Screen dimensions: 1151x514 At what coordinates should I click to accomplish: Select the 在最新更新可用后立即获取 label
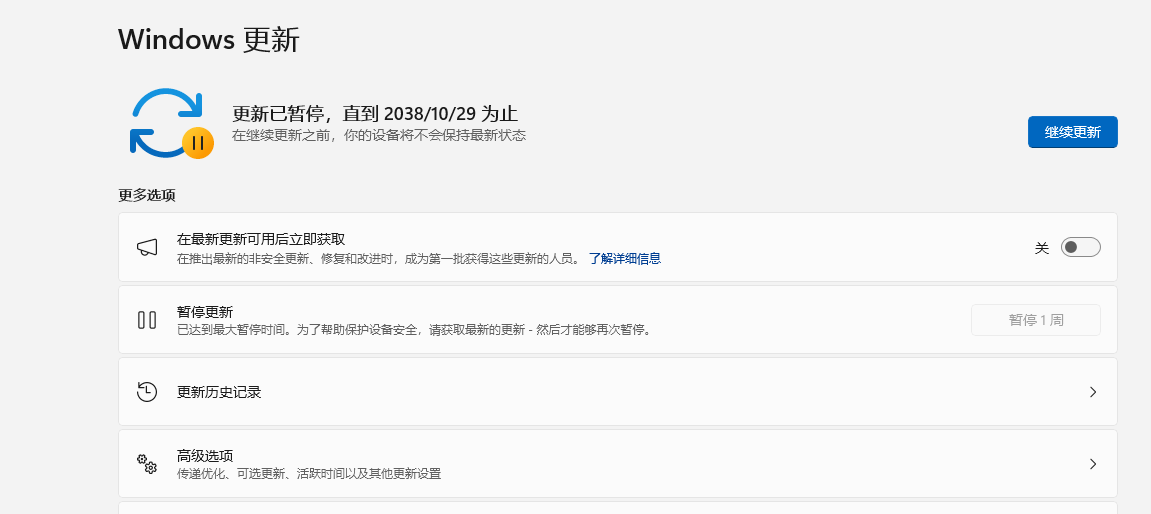(261, 239)
